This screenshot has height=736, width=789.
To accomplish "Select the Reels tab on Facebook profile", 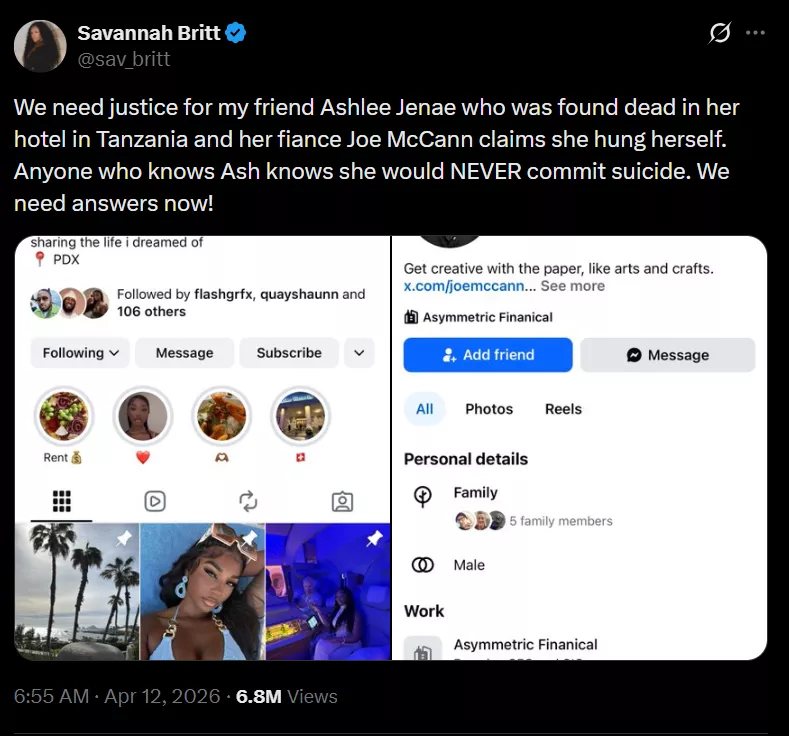I will [x=563, y=409].
